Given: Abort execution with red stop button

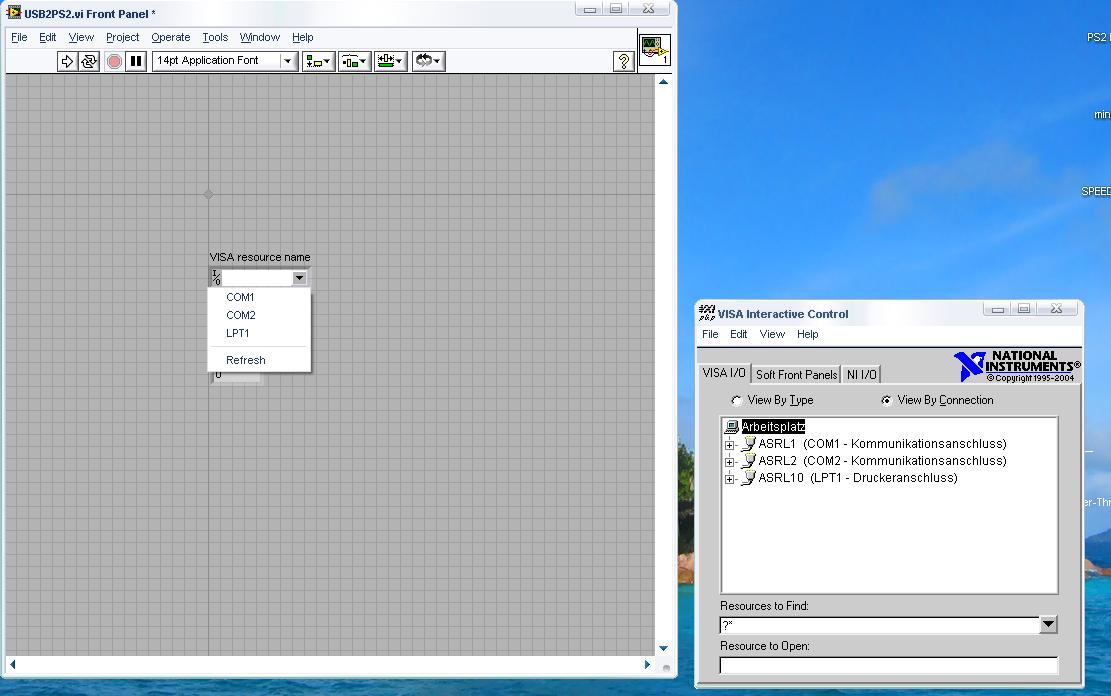Looking at the screenshot, I should click(114, 61).
